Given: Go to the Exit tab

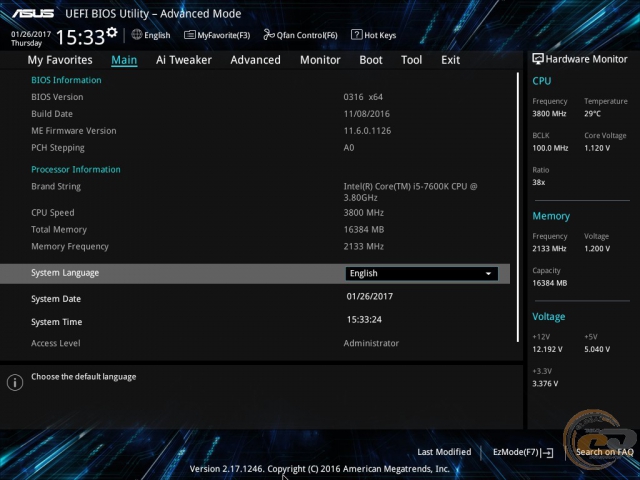Looking at the screenshot, I should [x=450, y=60].
